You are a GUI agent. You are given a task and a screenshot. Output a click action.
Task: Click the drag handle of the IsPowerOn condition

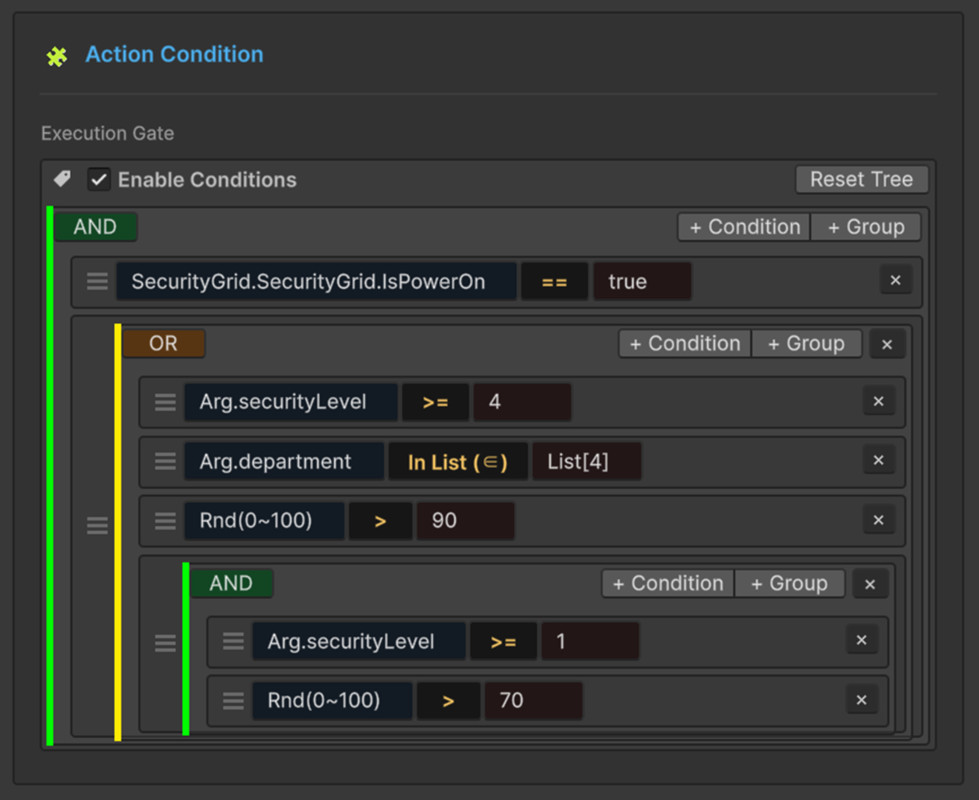click(97, 281)
